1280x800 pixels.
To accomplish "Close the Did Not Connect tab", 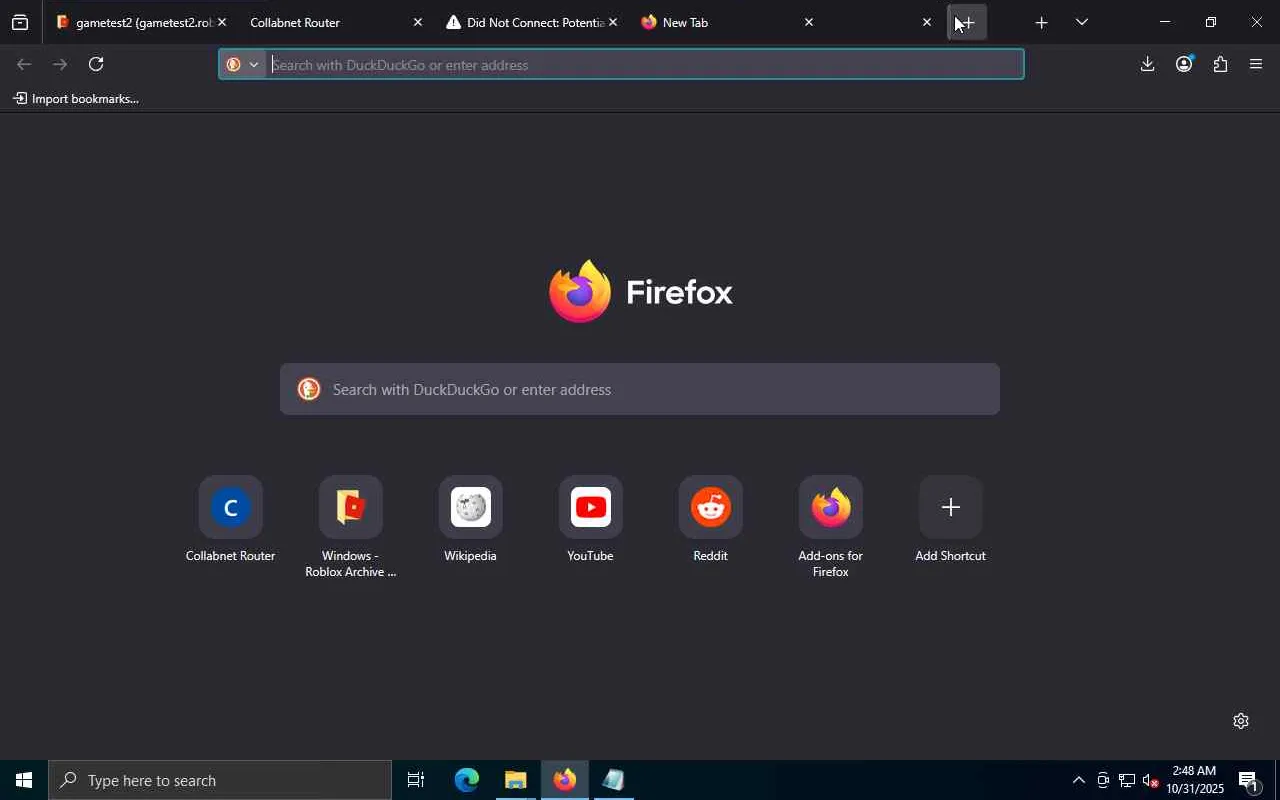I will tap(613, 22).
